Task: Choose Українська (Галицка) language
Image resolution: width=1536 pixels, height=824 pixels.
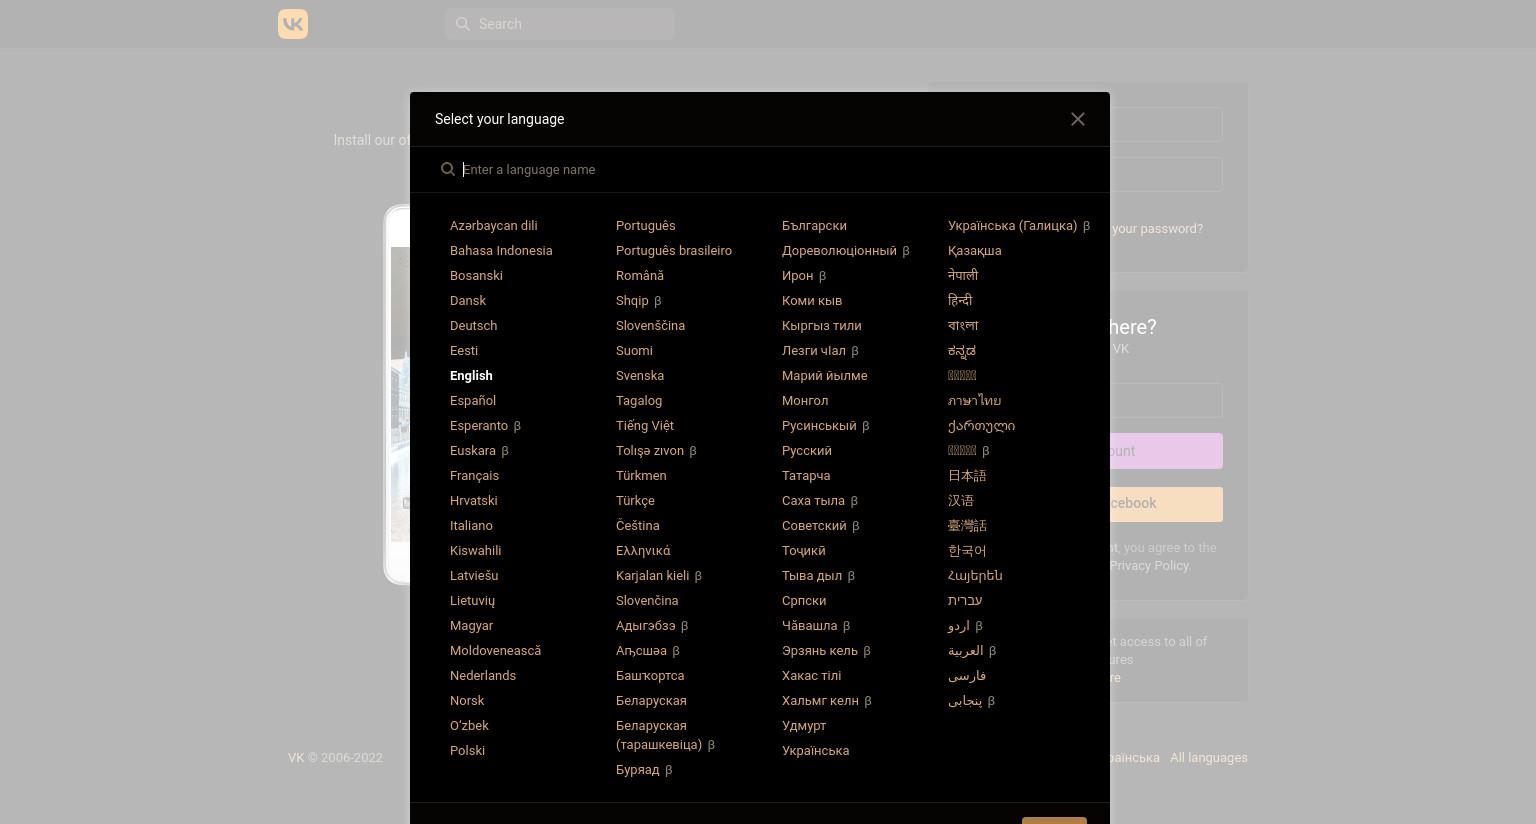Action: (1012, 226)
